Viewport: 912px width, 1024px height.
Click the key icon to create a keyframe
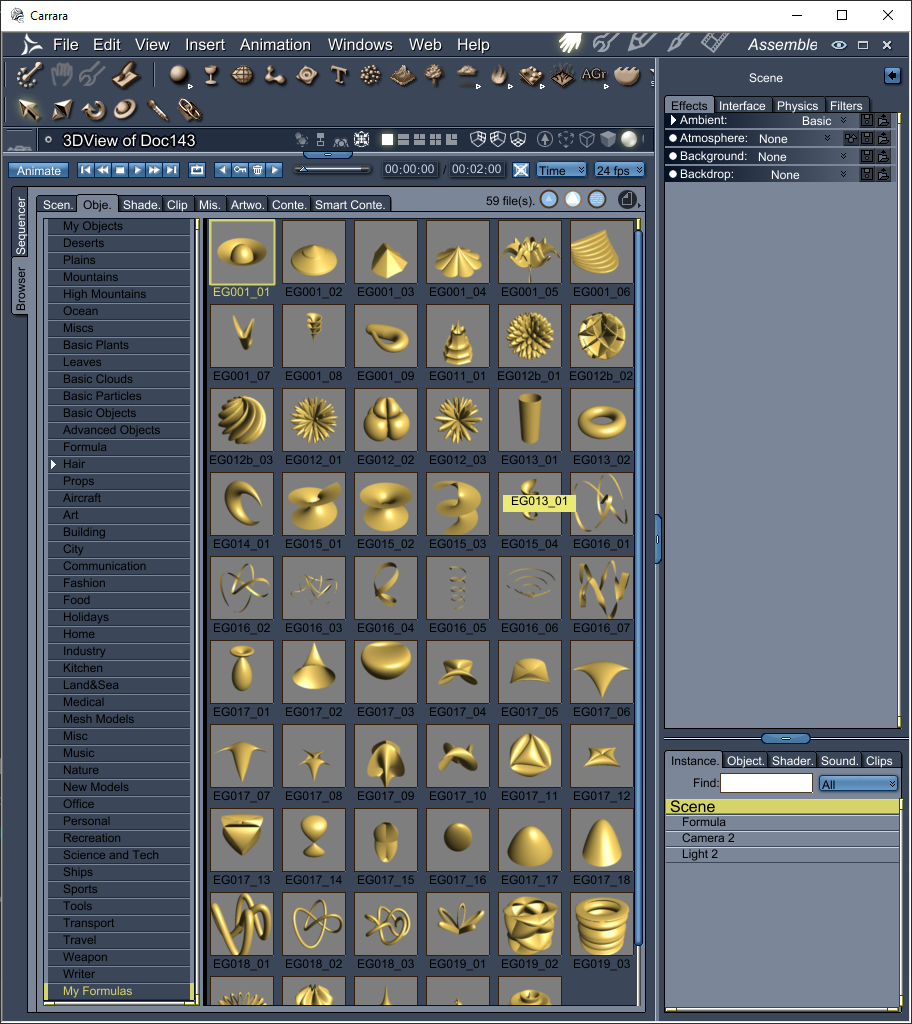pyautogui.click(x=240, y=170)
